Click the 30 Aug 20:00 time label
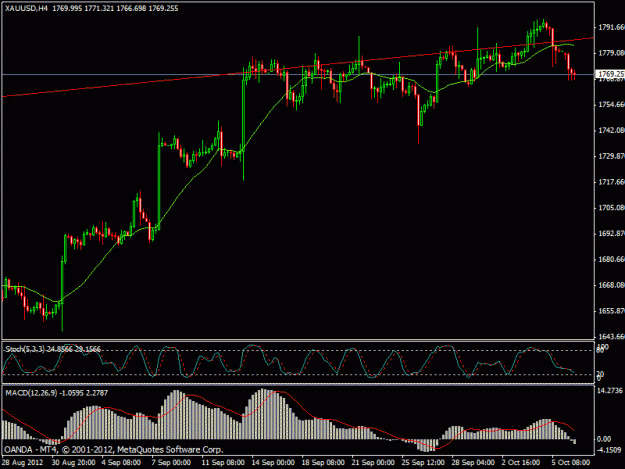Image resolution: width=625 pixels, height=469 pixels. (x=73, y=463)
